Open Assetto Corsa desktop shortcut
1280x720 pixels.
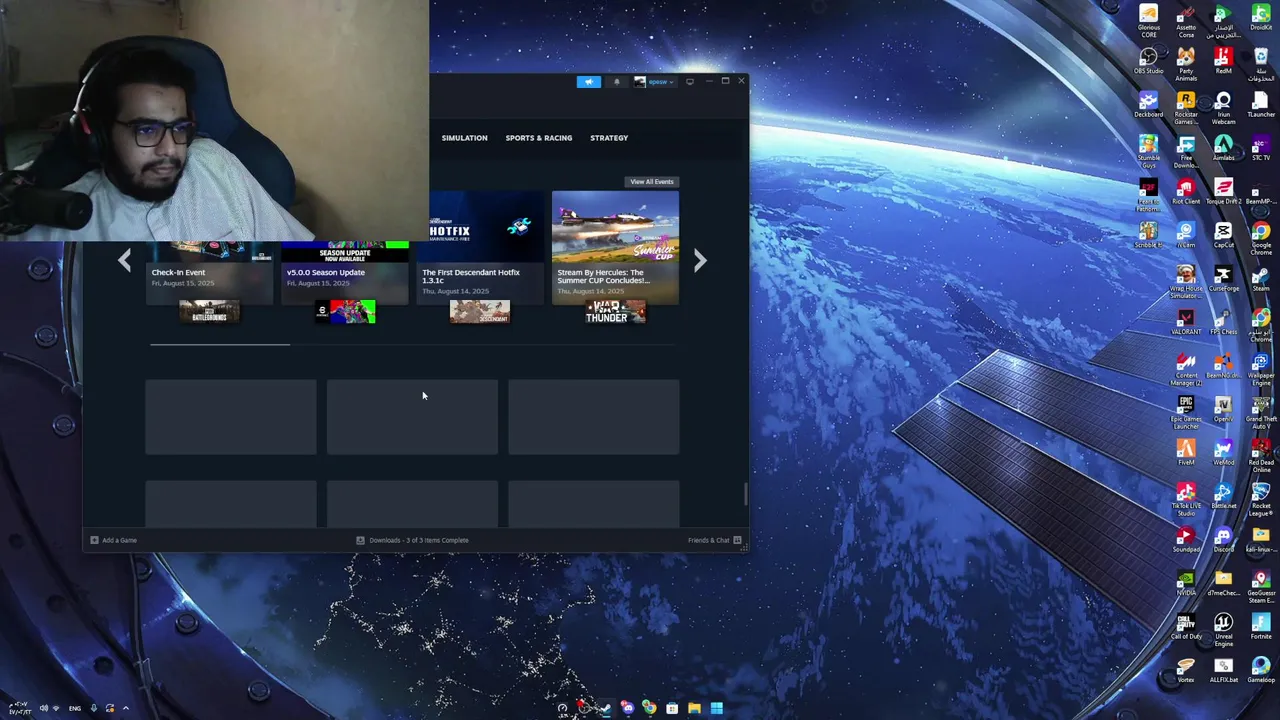click(x=1186, y=21)
